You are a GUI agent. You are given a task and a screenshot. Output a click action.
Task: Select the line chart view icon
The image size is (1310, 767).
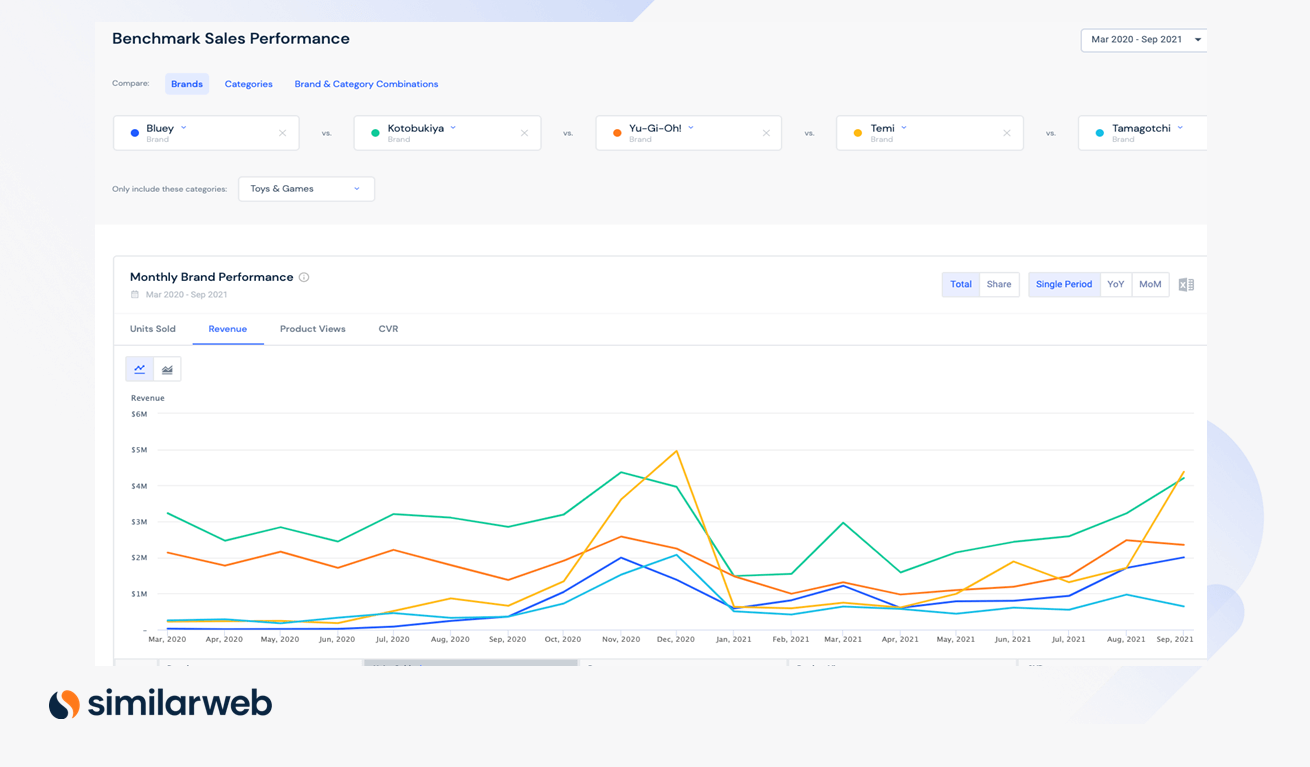click(139, 368)
